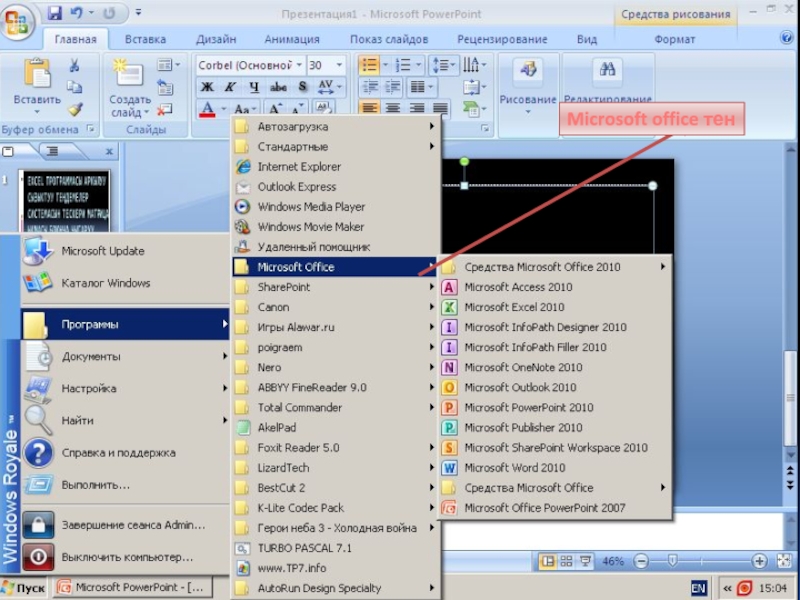Toggle bold formatting in the ribbon
Viewport: 800px width, 600px height.
[x=207, y=87]
